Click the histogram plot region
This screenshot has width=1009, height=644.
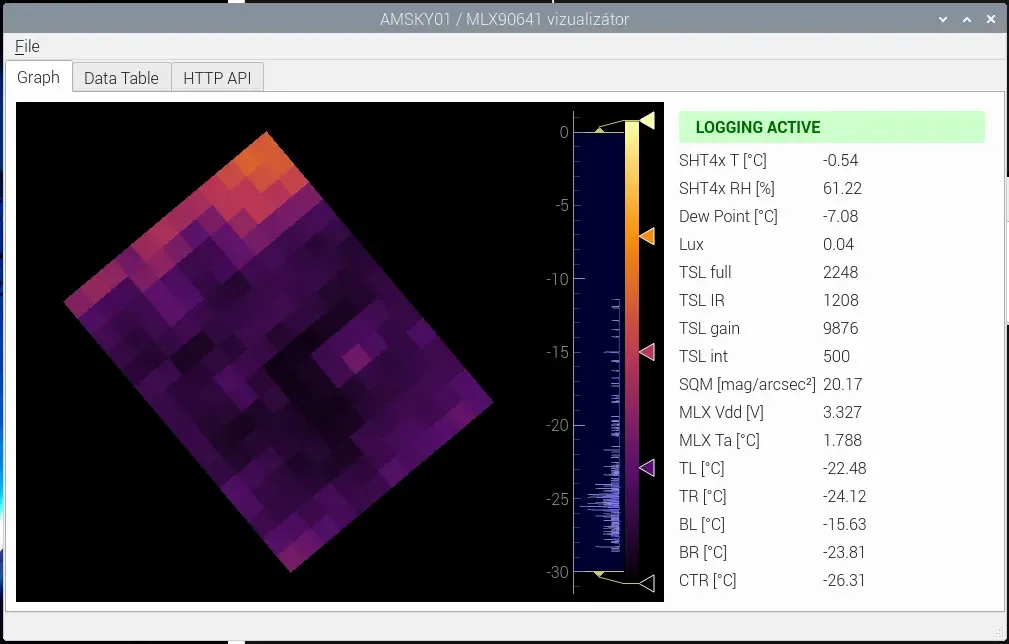click(x=598, y=352)
